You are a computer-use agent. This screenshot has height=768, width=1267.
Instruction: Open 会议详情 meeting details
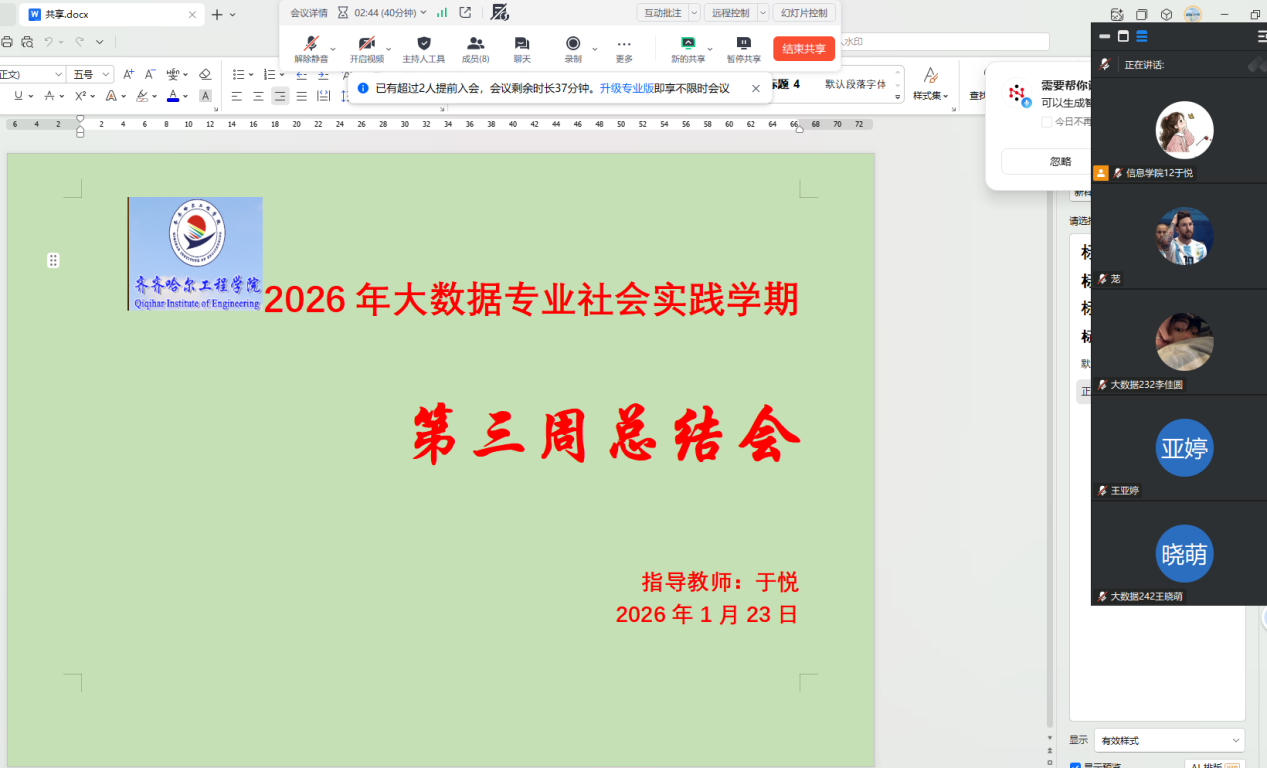(x=308, y=13)
